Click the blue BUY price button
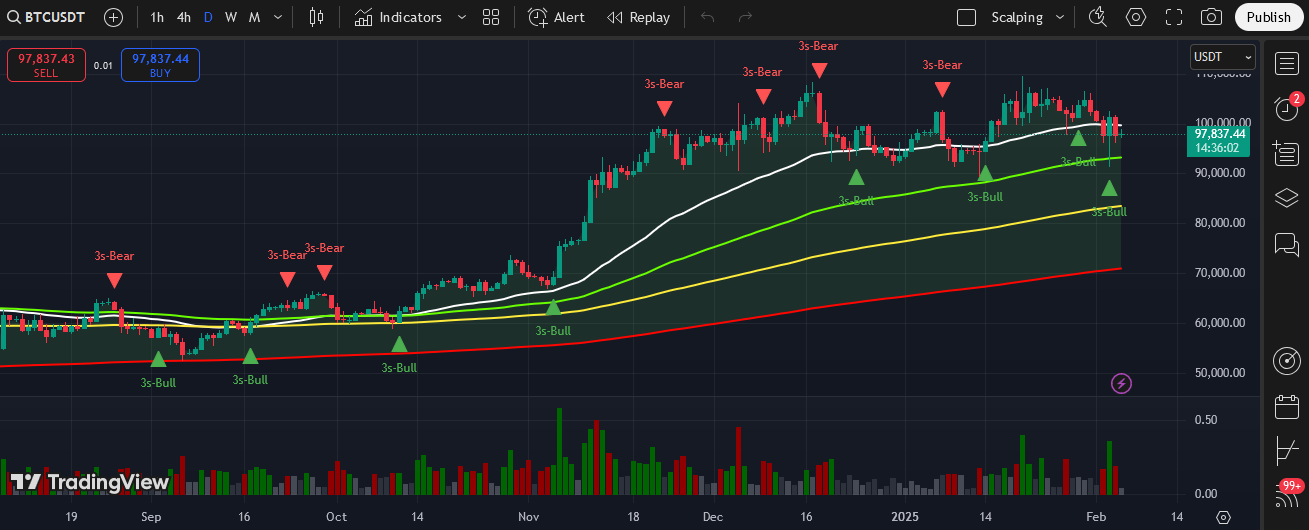The width and height of the screenshot is (1309, 530). (160, 65)
